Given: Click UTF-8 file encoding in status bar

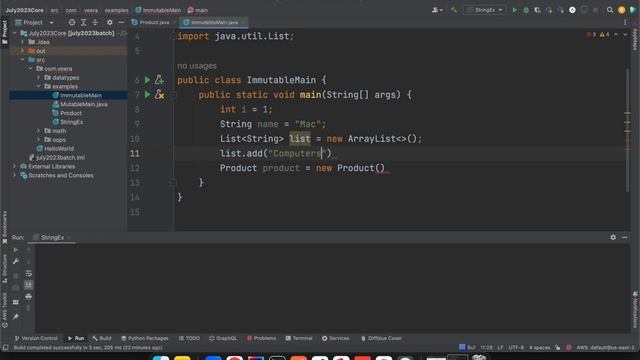Looking at the screenshot, I should (x=516, y=348).
